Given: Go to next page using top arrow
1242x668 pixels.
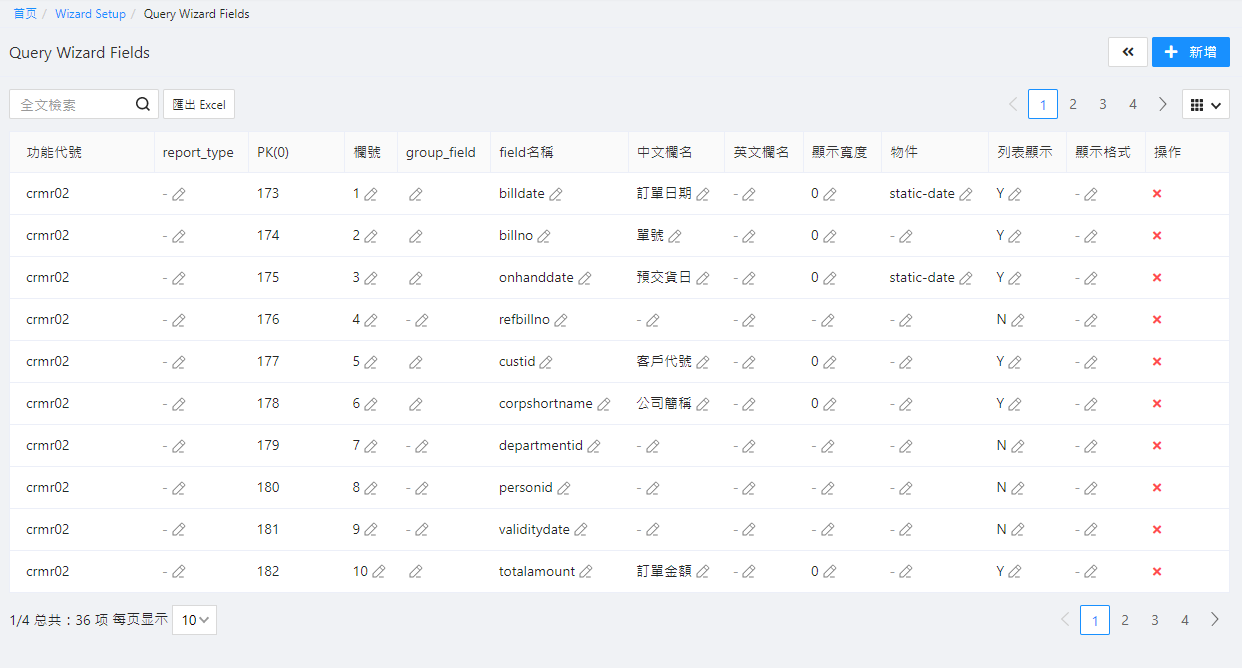Looking at the screenshot, I should point(1163,104).
